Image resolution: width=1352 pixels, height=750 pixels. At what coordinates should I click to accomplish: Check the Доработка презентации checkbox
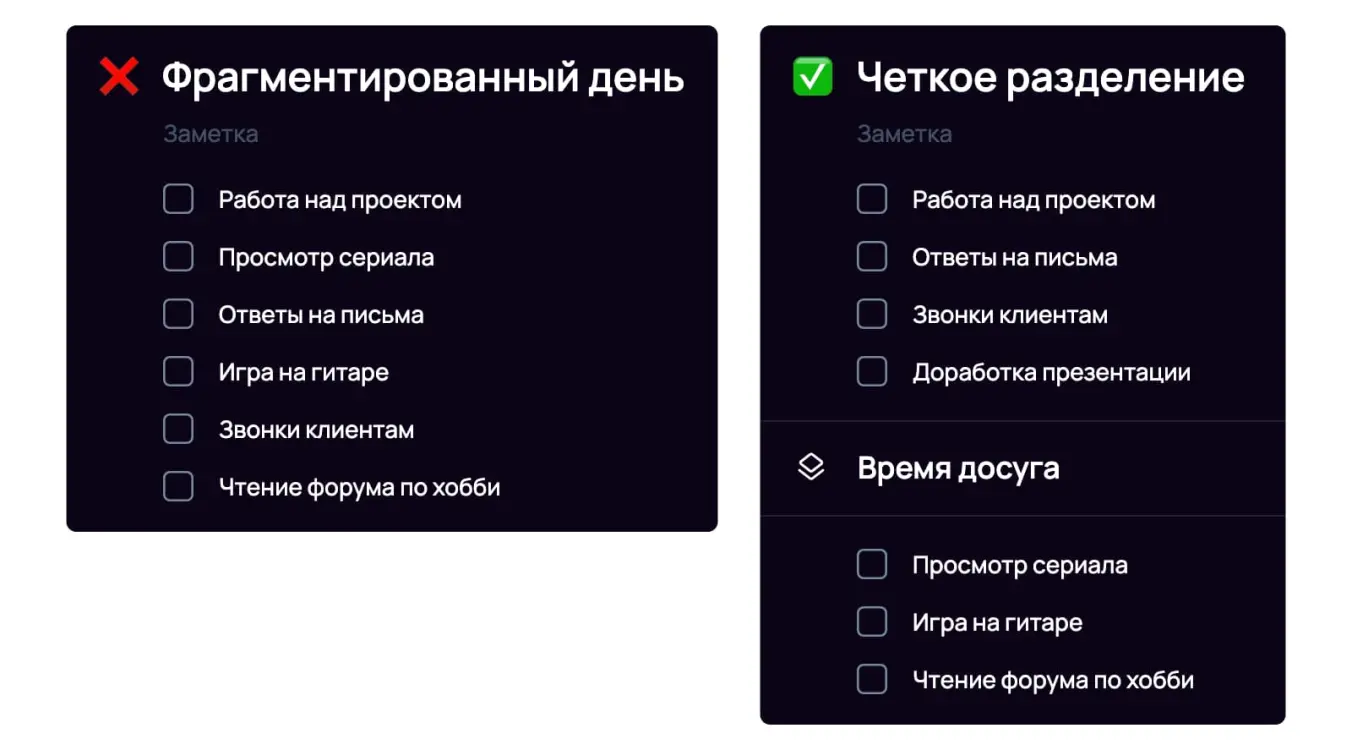(871, 371)
